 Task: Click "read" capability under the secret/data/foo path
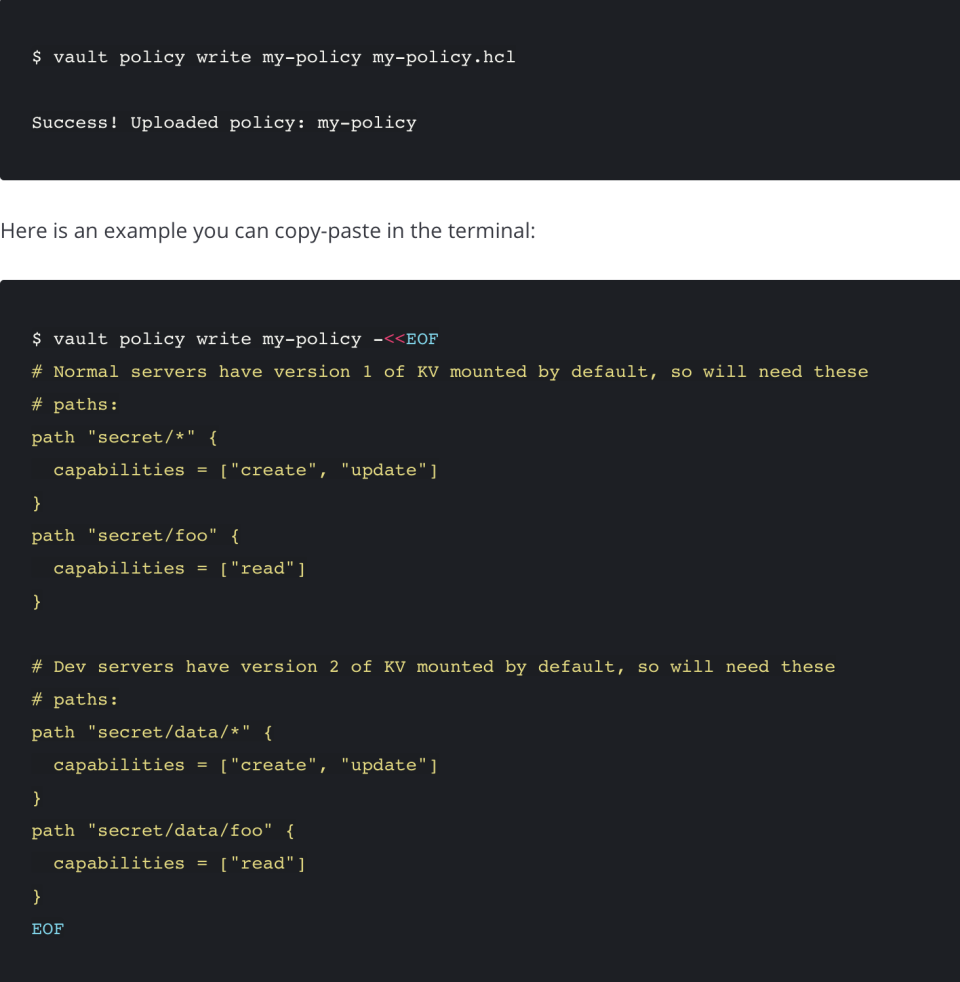click(x=263, y=864)
